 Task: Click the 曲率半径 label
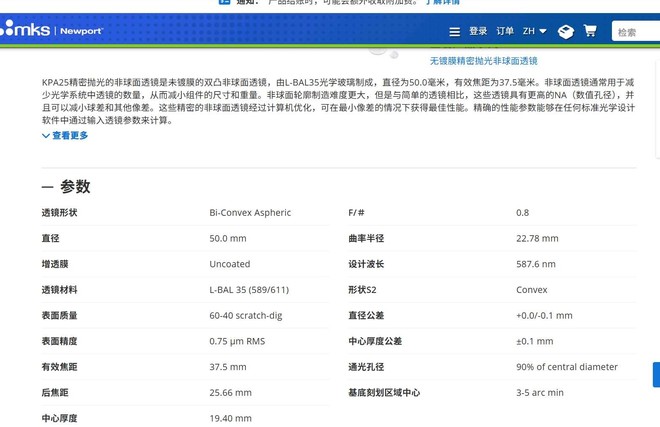366,238
